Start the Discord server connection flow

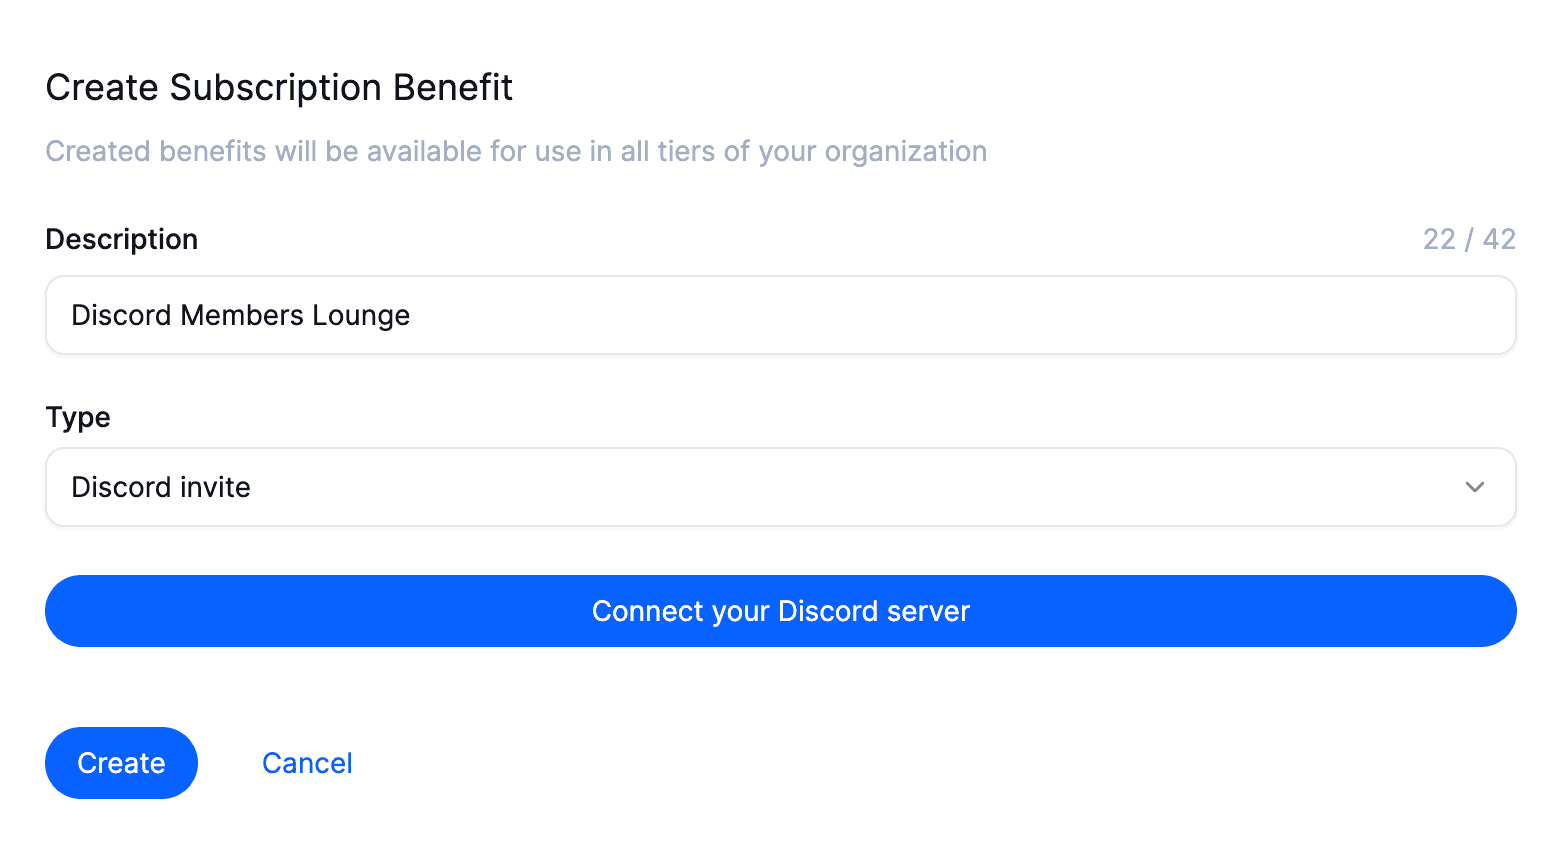pyautogui.click(x=780, y=611)
